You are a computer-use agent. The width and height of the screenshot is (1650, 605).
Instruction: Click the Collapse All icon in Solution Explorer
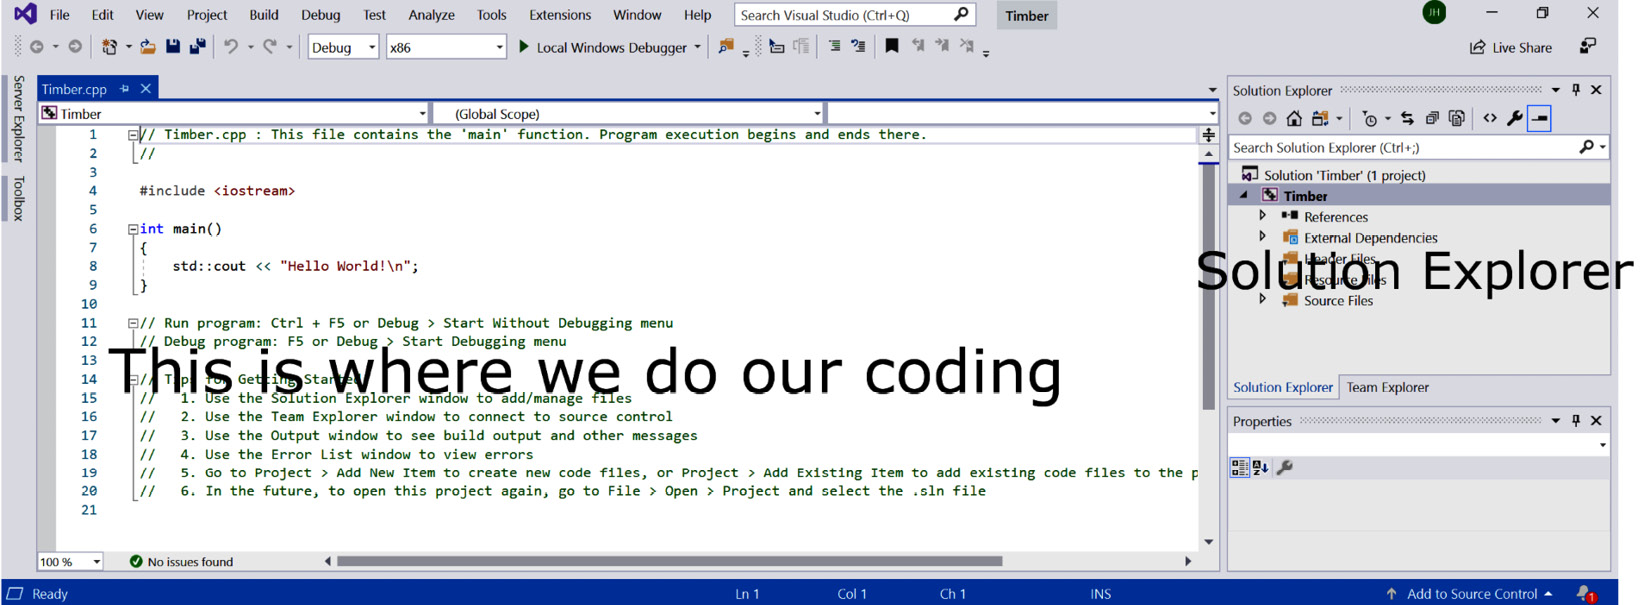[1432, 119]
